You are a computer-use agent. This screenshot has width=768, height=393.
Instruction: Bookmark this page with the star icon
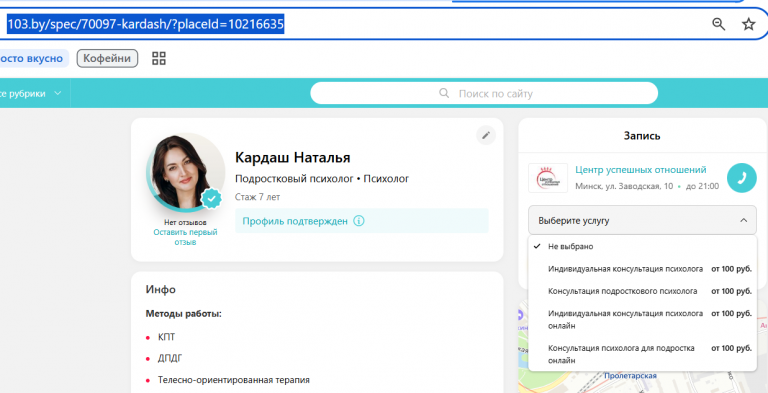pyautogui.click(x=748, y=24)
